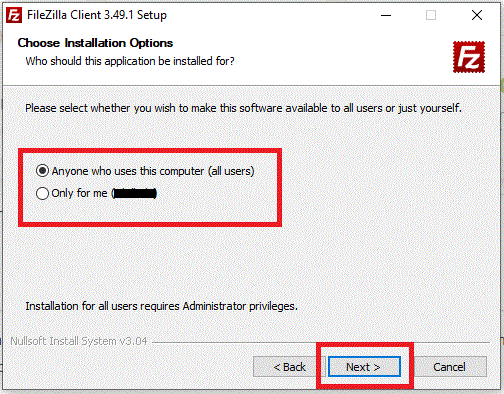This screenshot has height=394, width=504.
Task: Click 'FileZilla Client 3.49.1 Setup' title text
Action: point(97,15)
